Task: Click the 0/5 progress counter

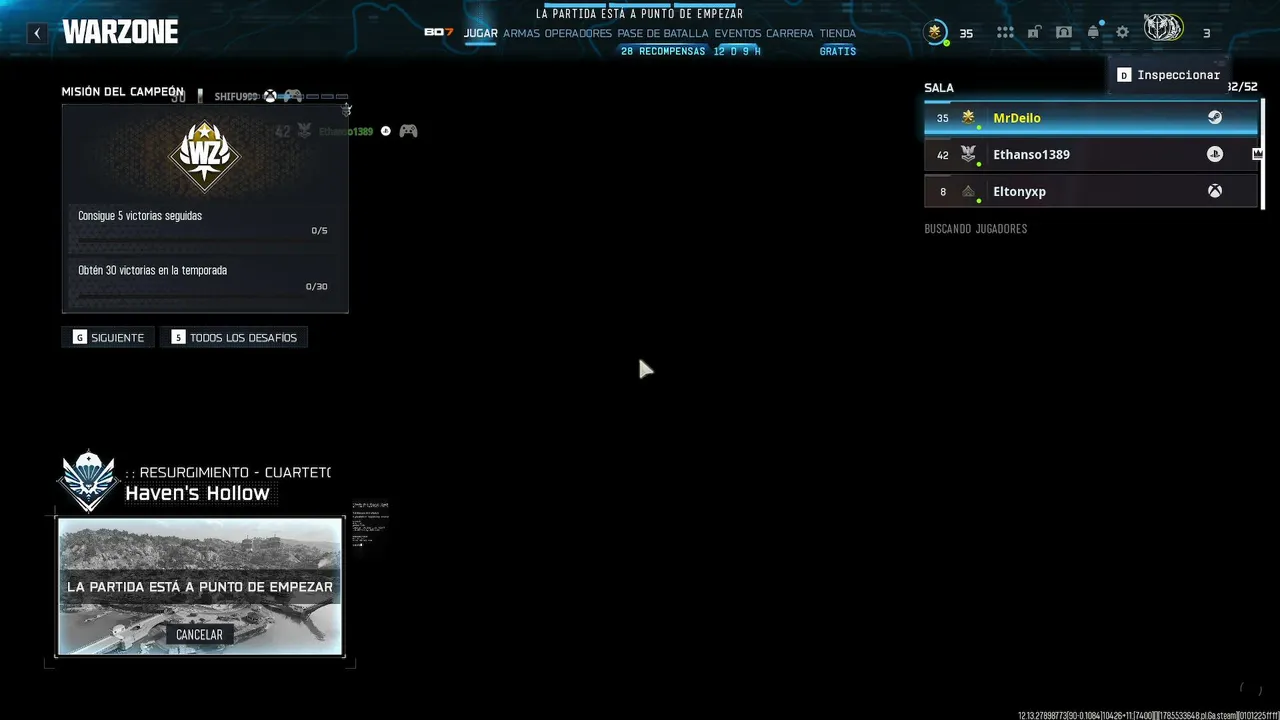Action: (320, 231)
